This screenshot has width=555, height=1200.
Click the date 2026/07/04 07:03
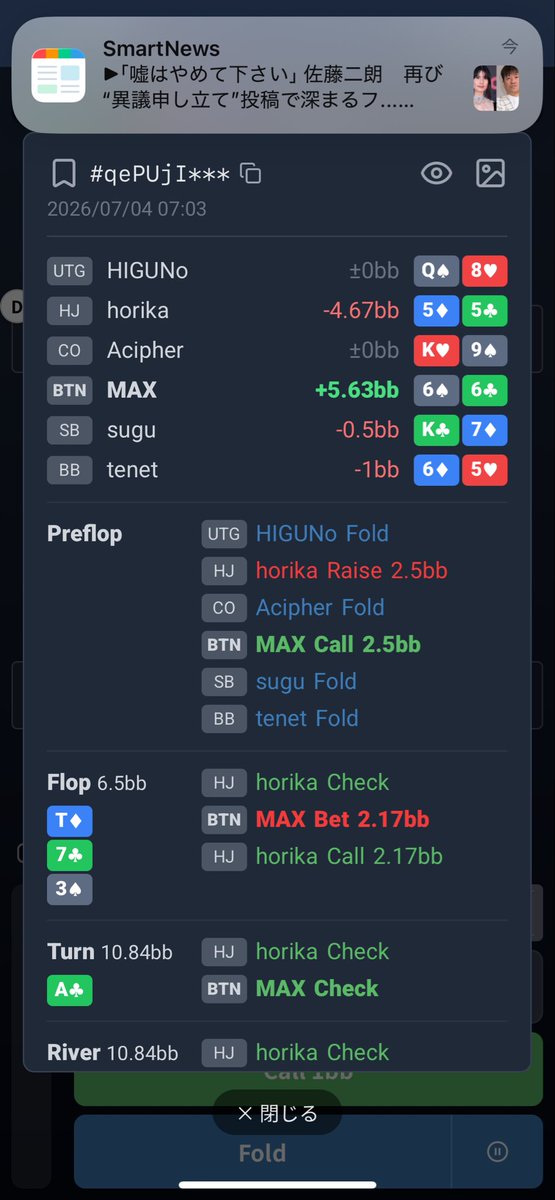click(x=127, y=209)
